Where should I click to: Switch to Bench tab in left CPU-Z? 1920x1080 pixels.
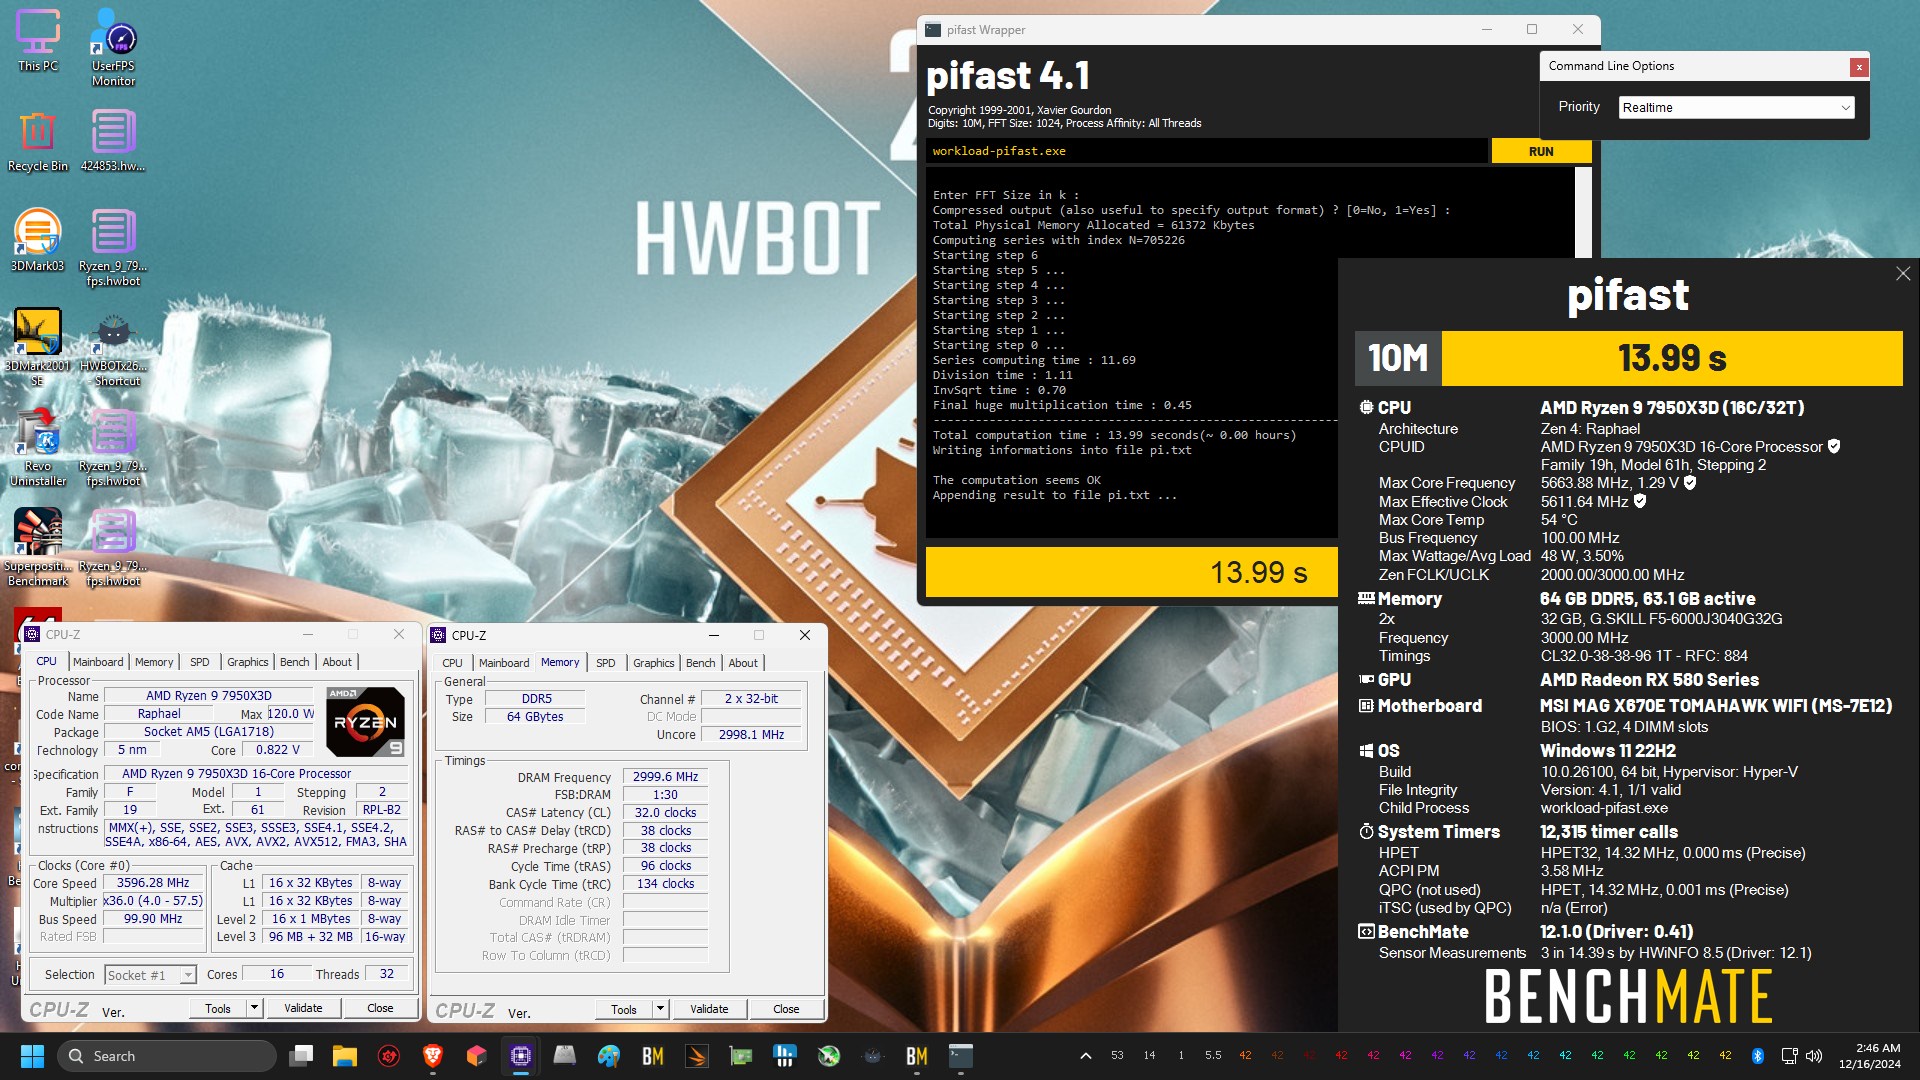294,662
